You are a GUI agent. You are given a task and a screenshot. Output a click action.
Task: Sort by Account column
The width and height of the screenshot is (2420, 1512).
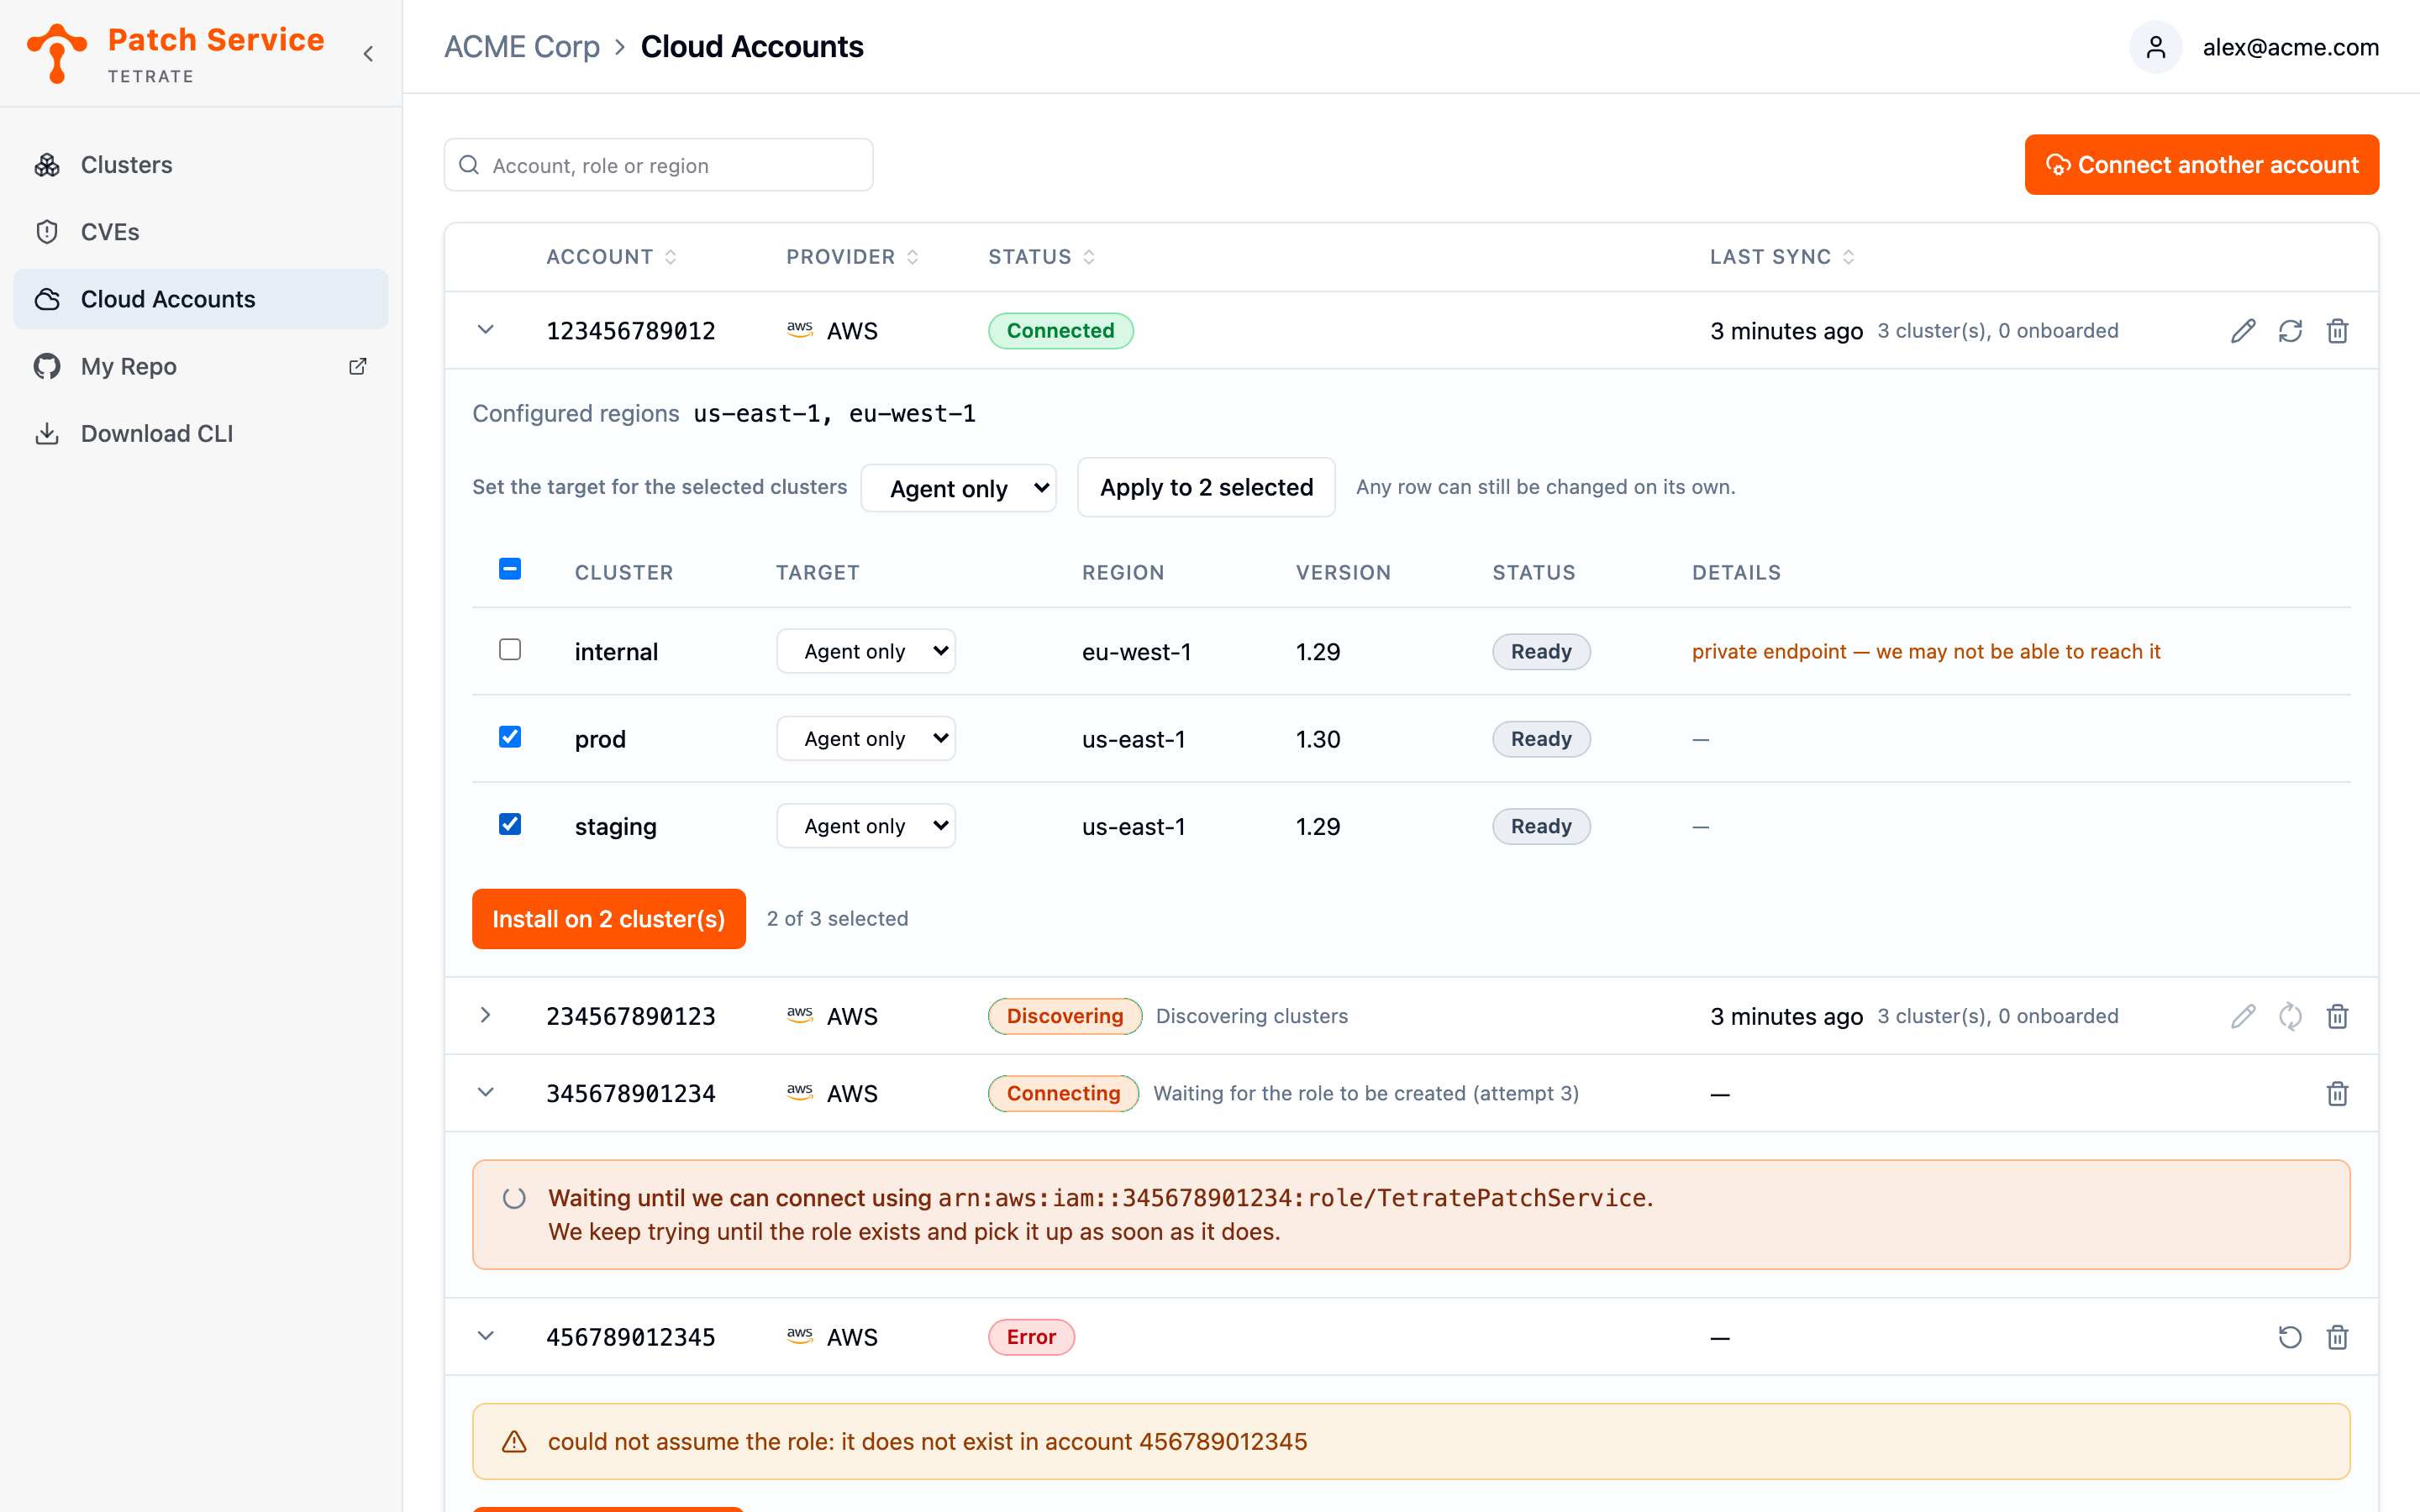[x=612, y=257]
